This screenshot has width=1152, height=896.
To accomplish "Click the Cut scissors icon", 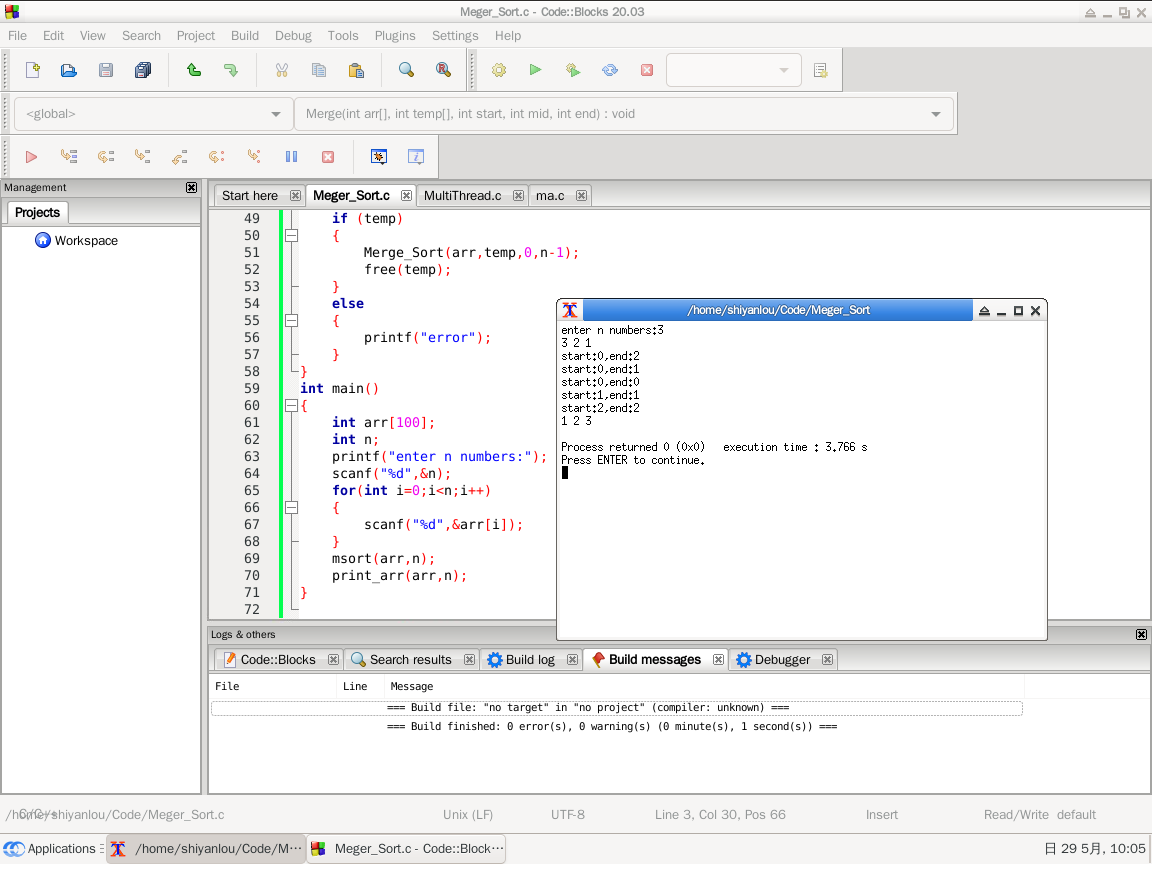I will (x=282, y=70).
